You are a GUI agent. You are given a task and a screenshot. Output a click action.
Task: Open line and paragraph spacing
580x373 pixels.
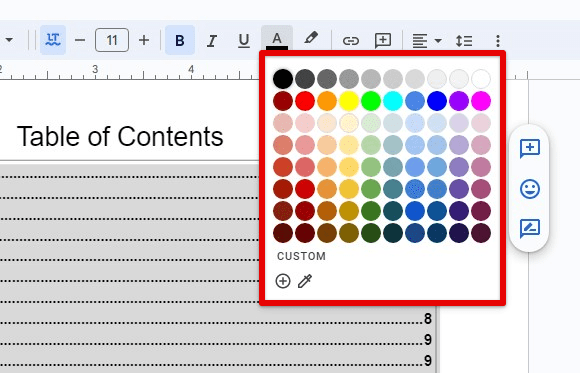tap(464, 40)
